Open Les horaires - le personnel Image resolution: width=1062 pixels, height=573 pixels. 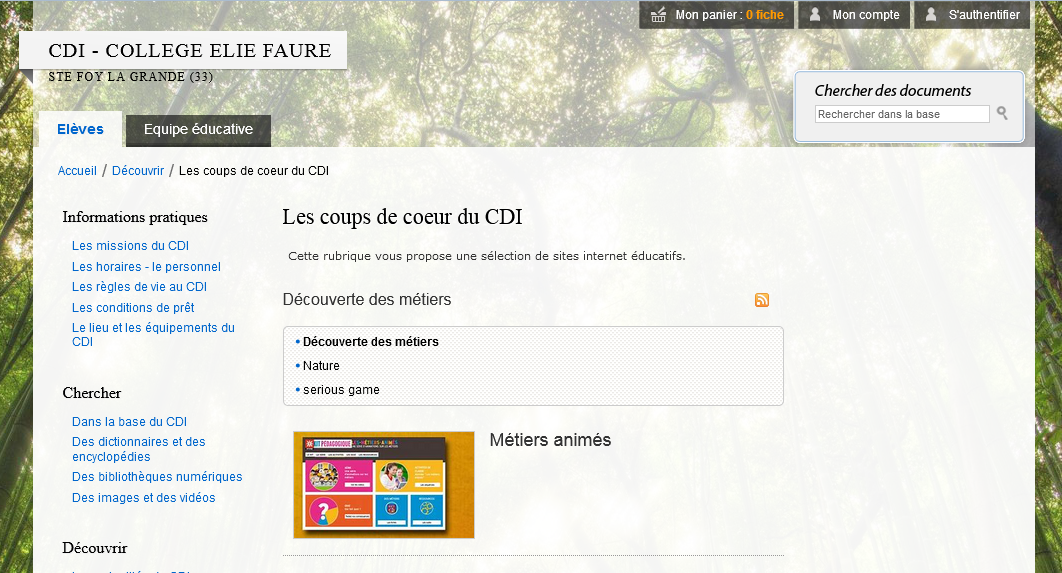tap(146, 267)
